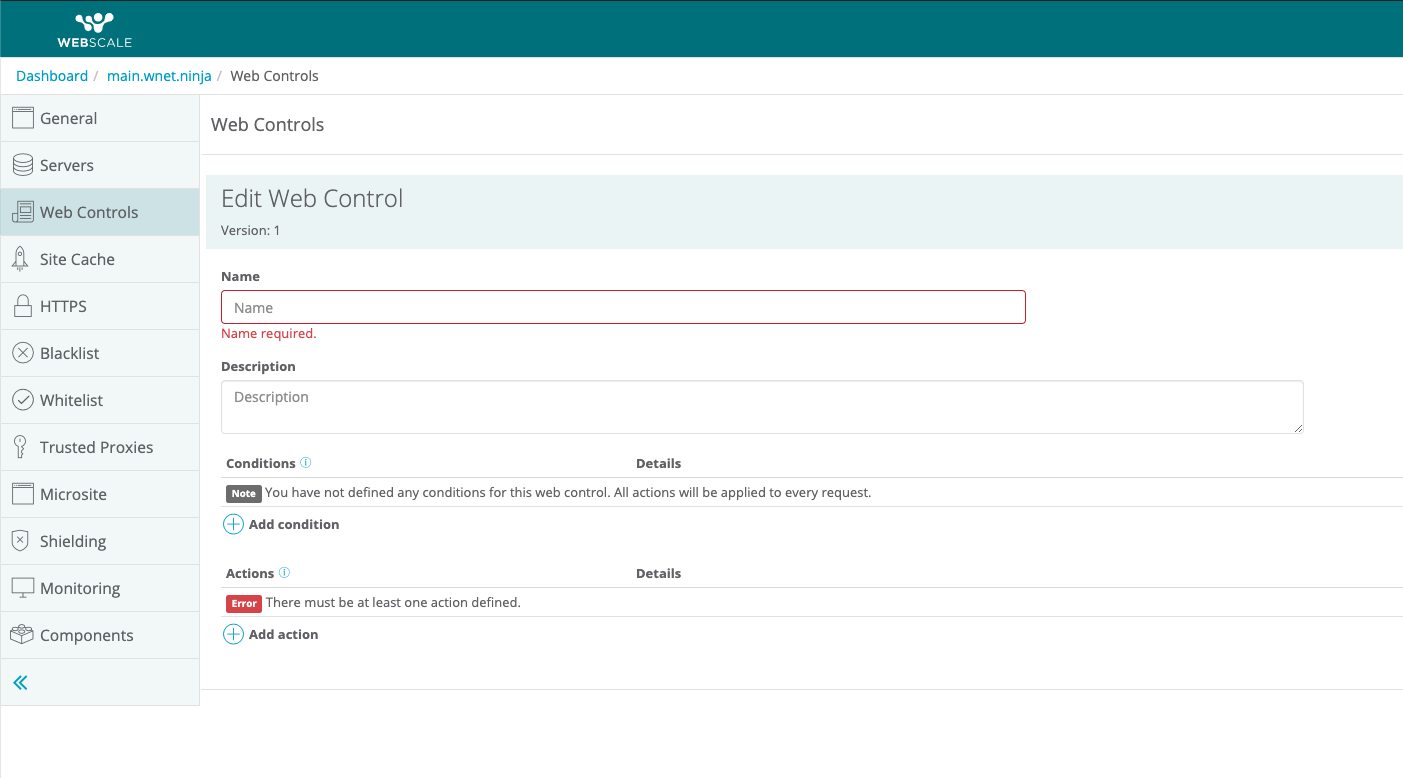Open the Microsite menu item
Viewport: 1403px width, 778px height.
tap(73, 494)
